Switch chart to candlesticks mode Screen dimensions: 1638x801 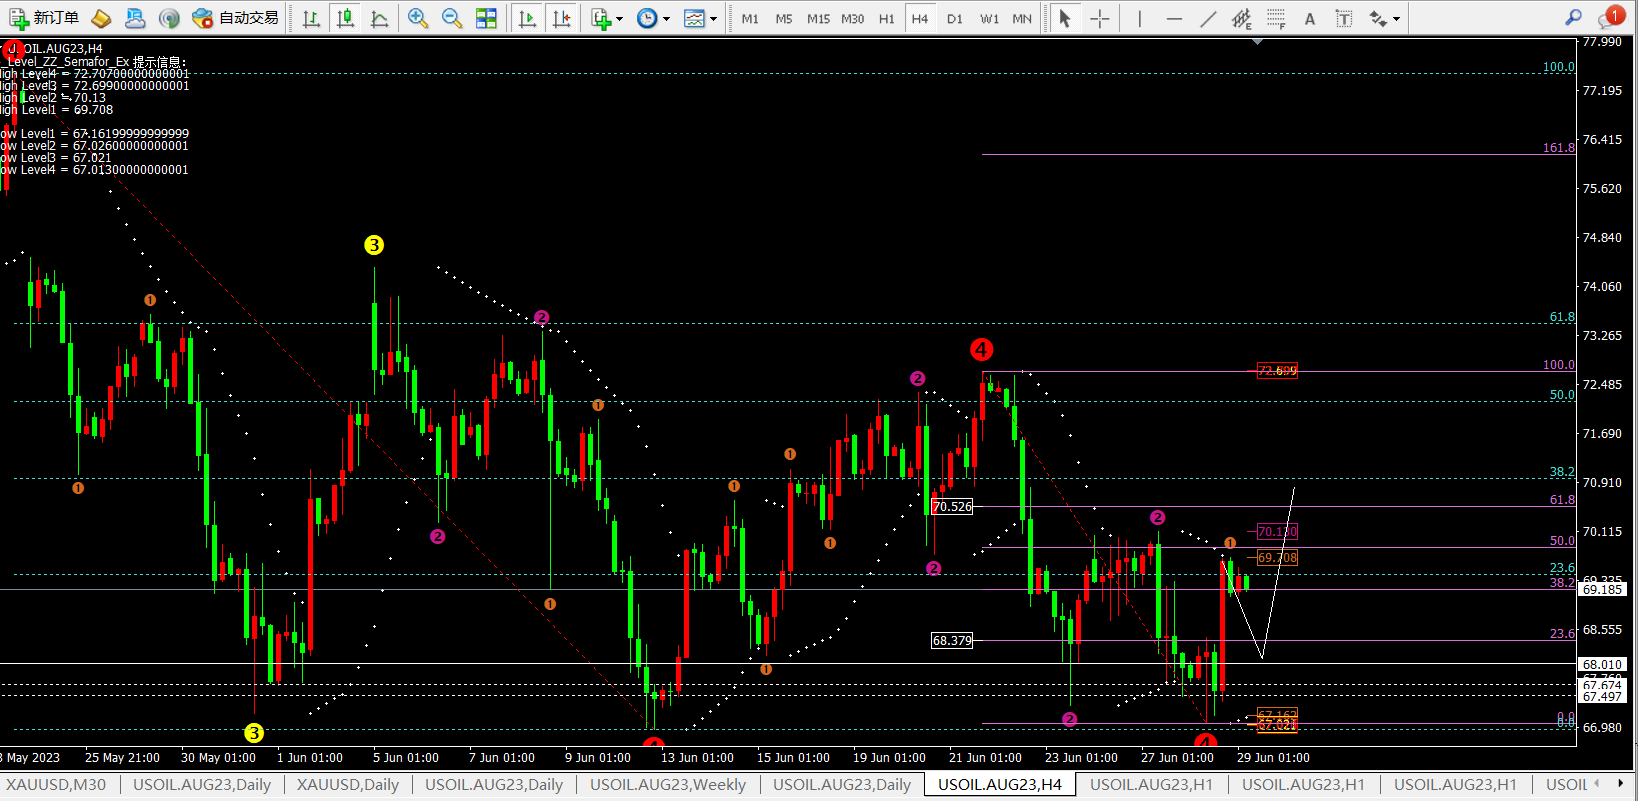[346, 18]
